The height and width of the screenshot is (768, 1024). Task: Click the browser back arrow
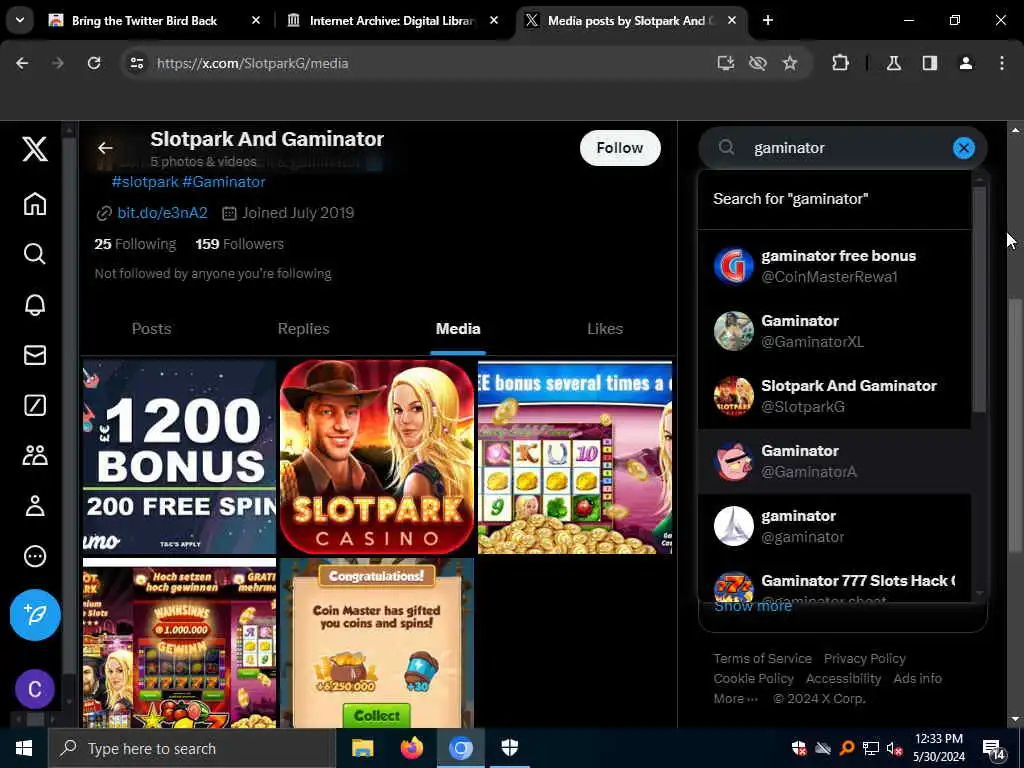click(x=22, y=63)
